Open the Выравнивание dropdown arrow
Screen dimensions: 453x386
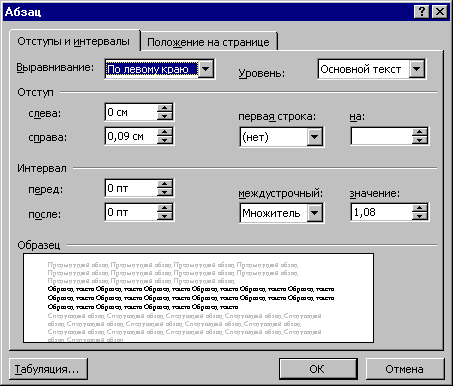206,69
